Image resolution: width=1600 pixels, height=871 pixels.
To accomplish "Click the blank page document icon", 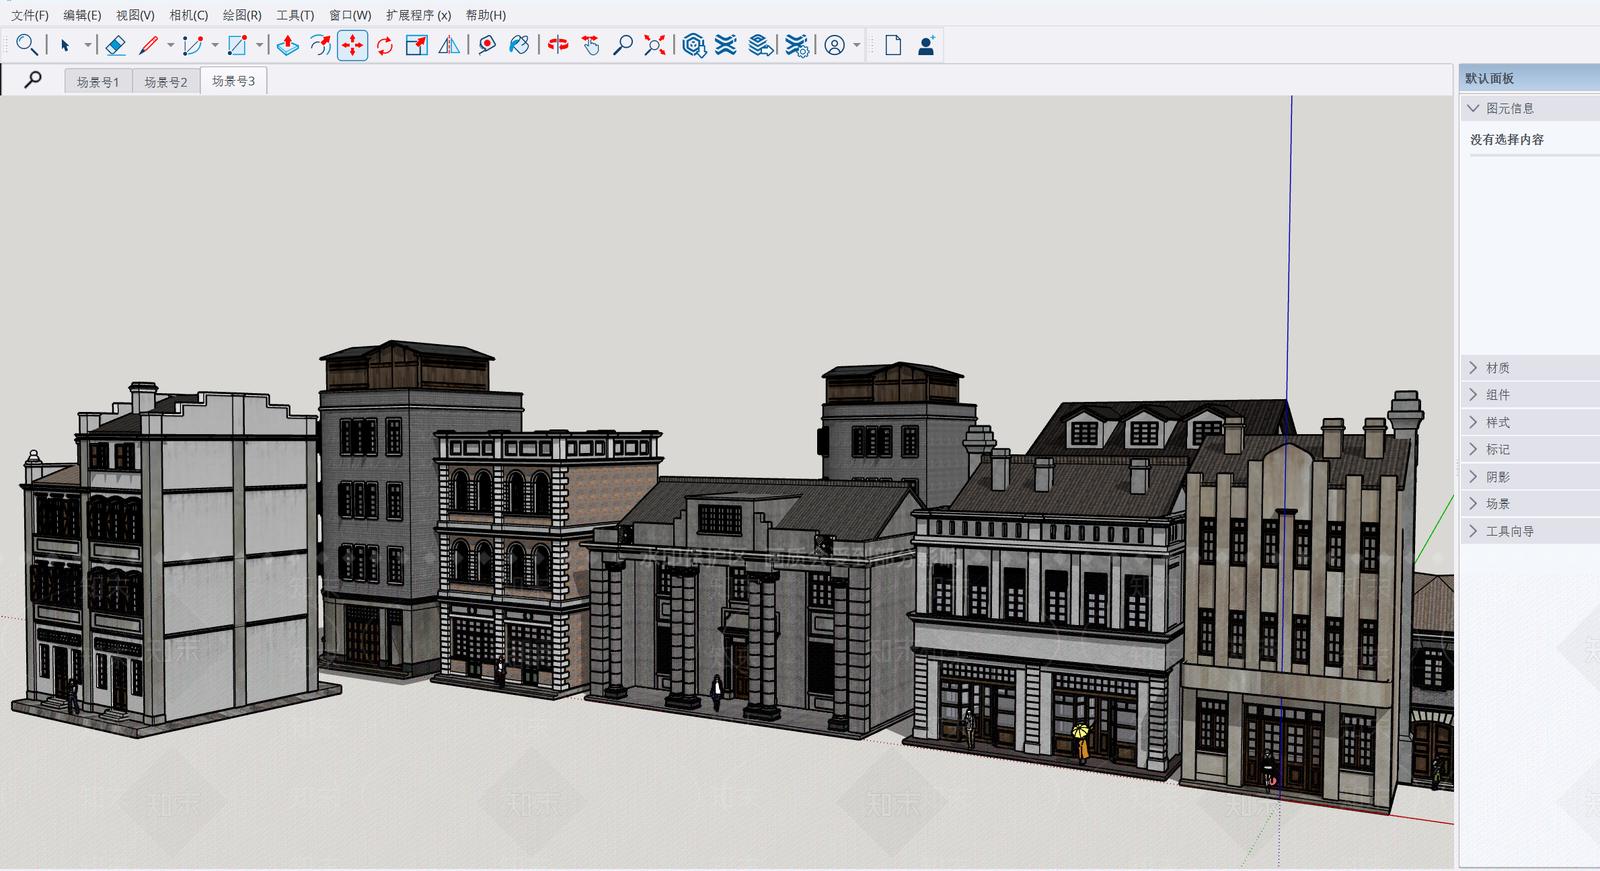I will coord(893,45).
